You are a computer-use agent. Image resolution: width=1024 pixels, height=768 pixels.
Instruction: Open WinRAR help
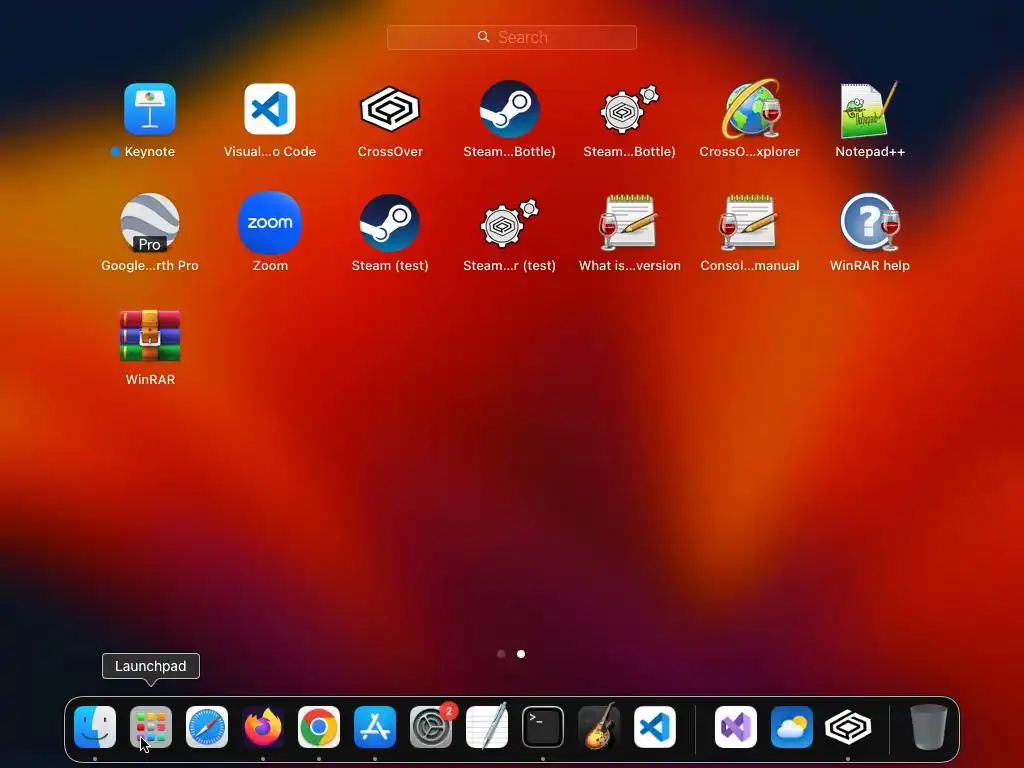[x=869, y=223]
